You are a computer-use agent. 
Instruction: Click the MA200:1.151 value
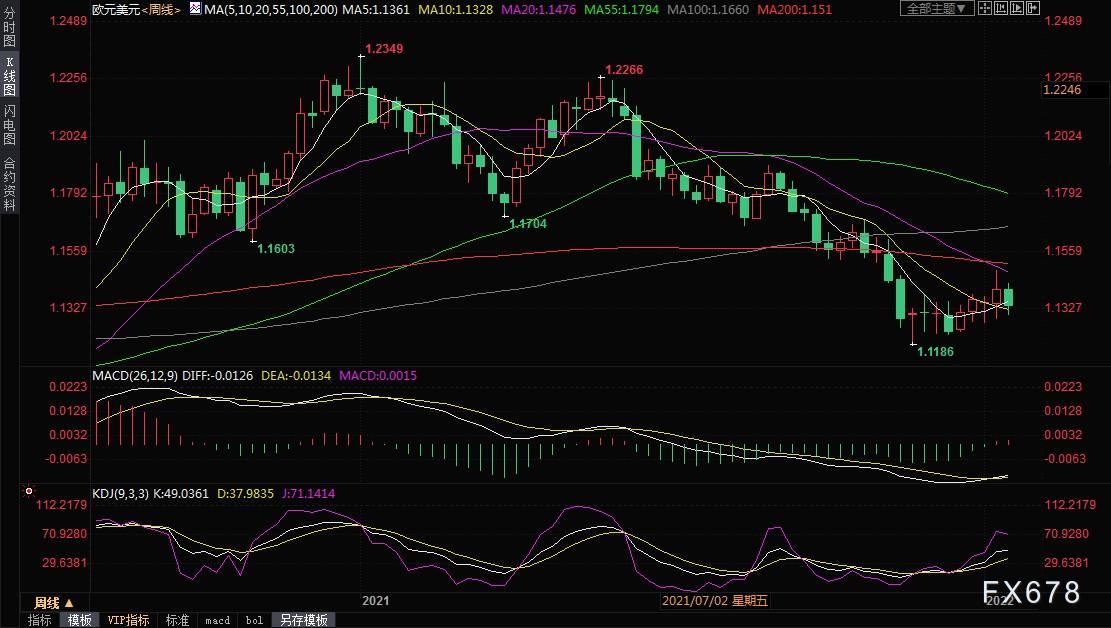(x=794, y=9)
